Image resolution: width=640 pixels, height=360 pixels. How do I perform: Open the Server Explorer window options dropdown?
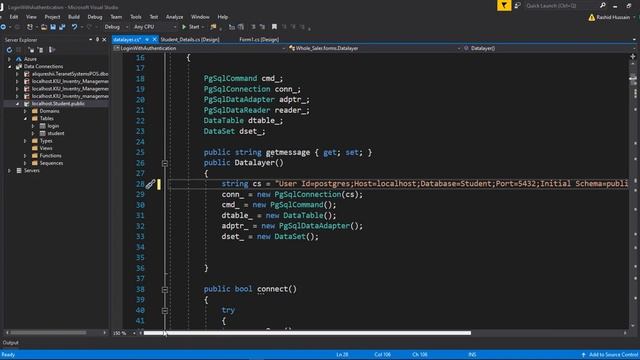90,40
